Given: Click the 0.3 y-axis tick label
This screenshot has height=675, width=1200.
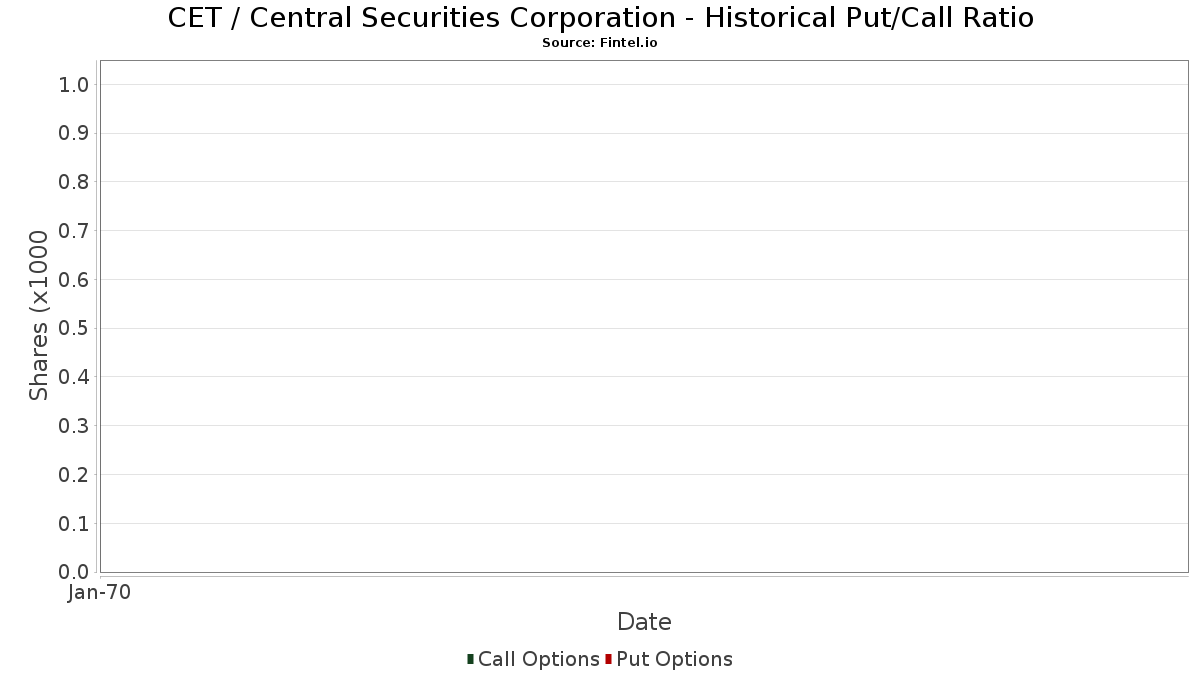Looking at the screenshot, I should click(x=74, y=426).
